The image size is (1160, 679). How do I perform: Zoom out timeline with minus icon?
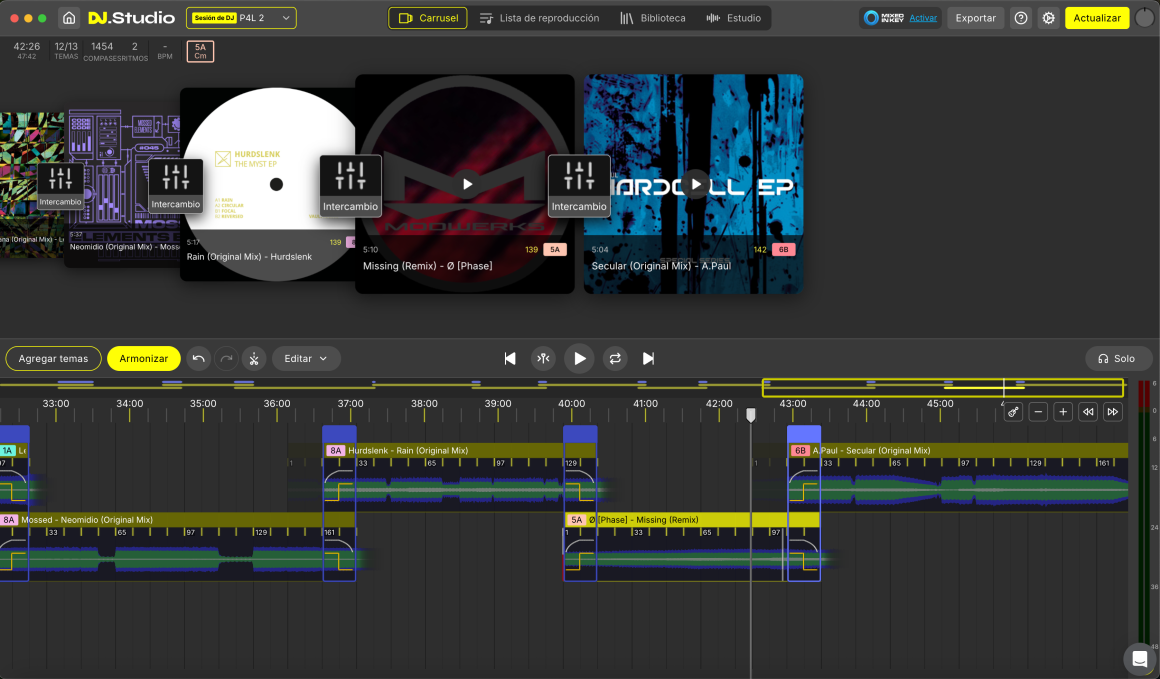(1038, 412)
